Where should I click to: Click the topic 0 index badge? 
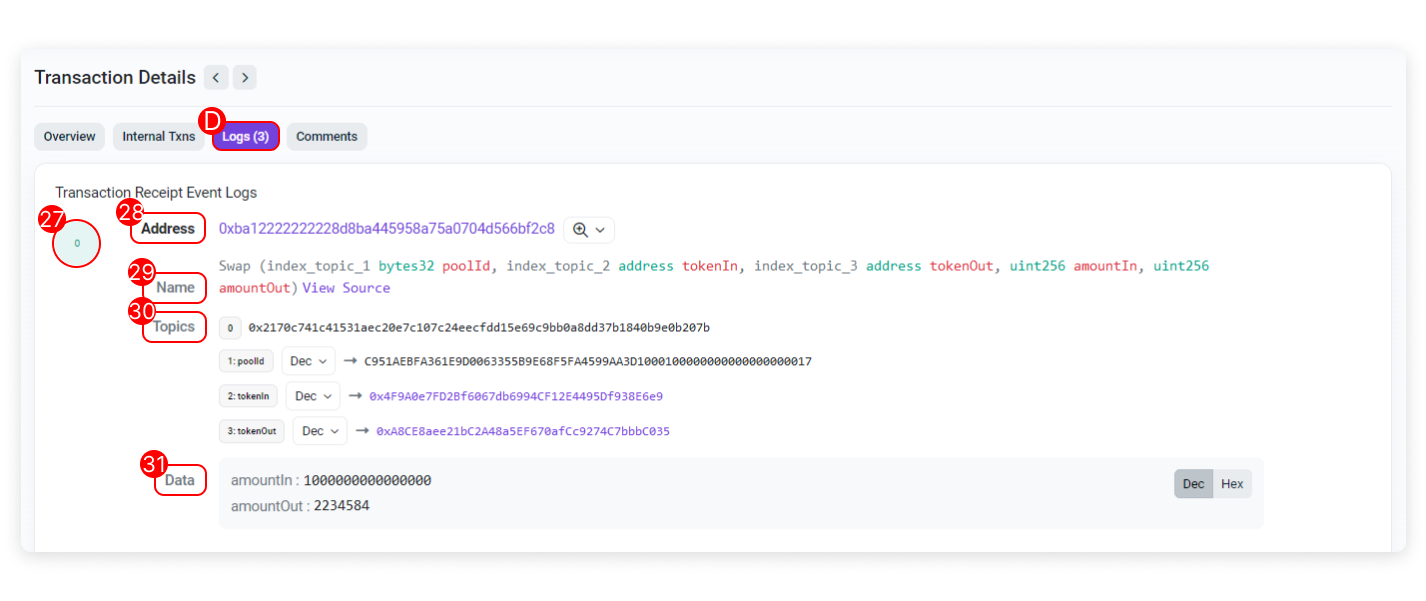tap(230, 328)
